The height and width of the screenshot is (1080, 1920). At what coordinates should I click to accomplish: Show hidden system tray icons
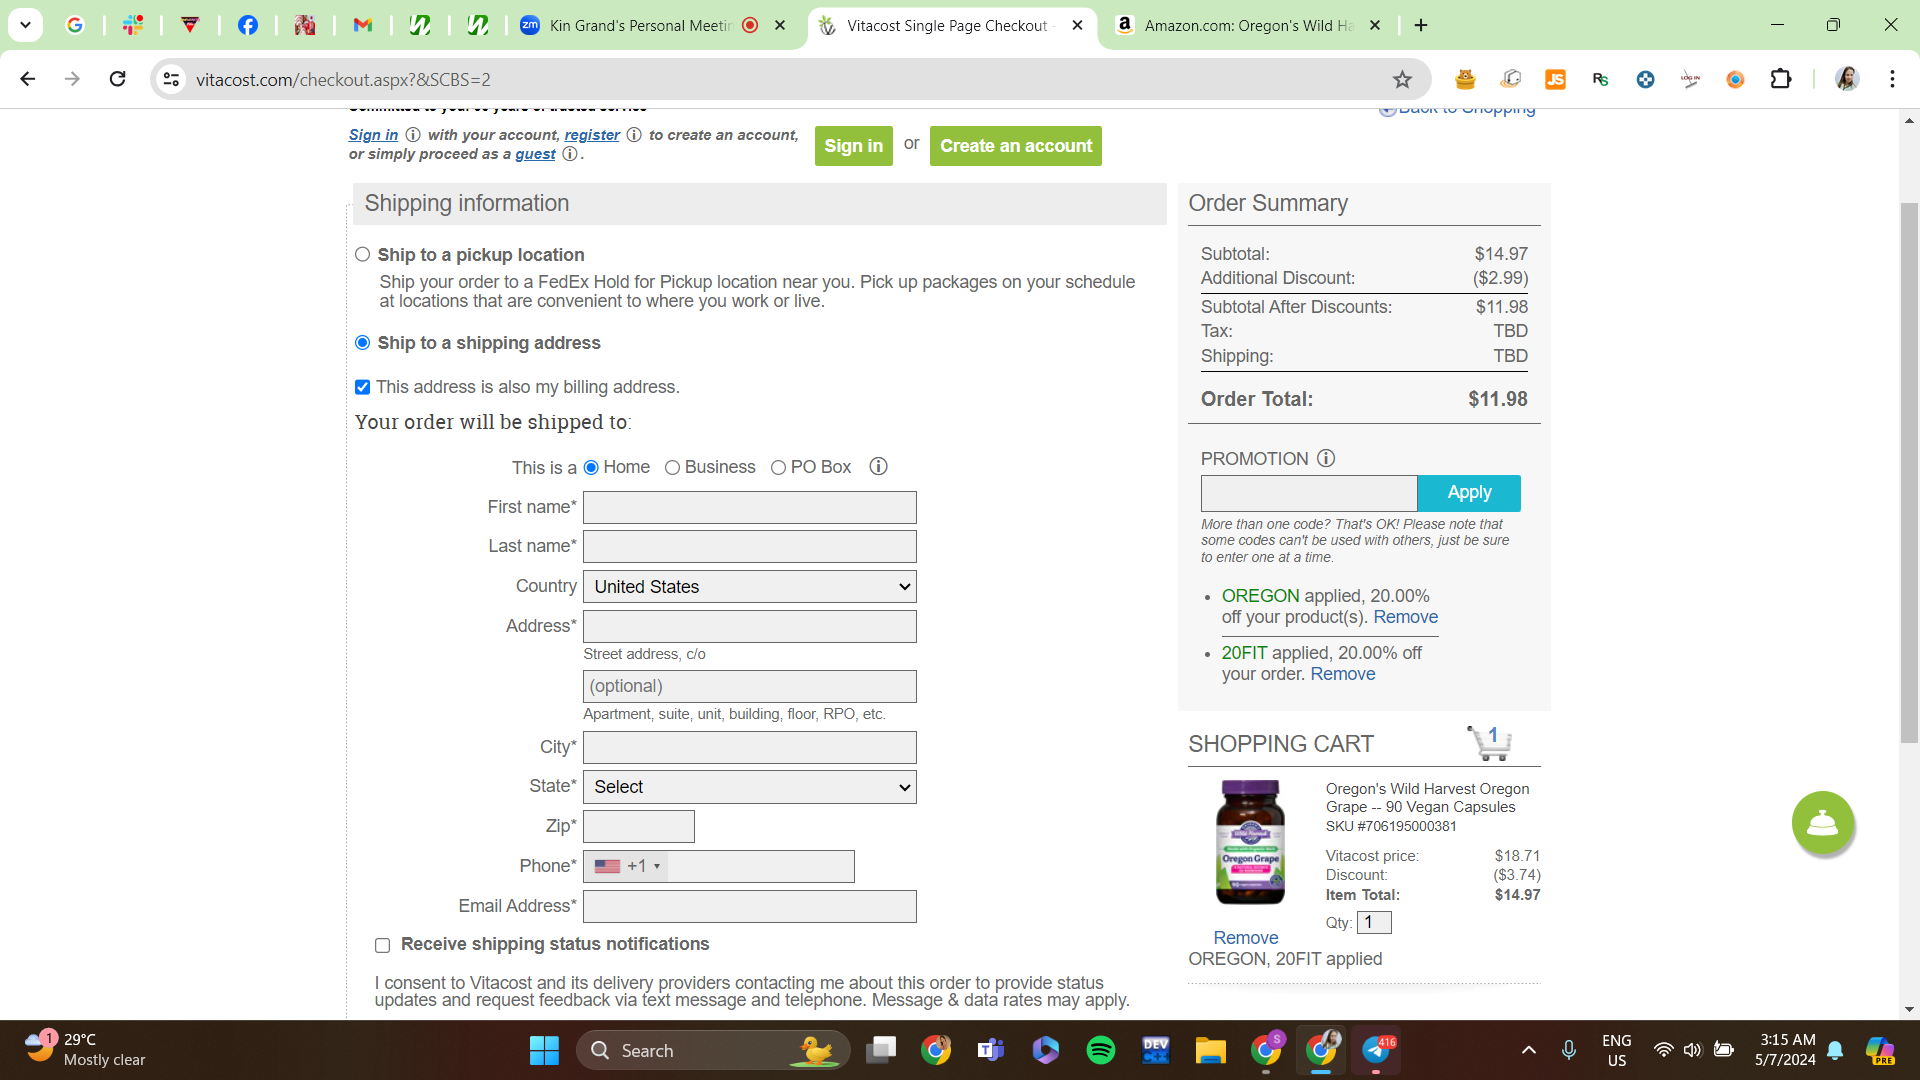tap(1528, 1050)
